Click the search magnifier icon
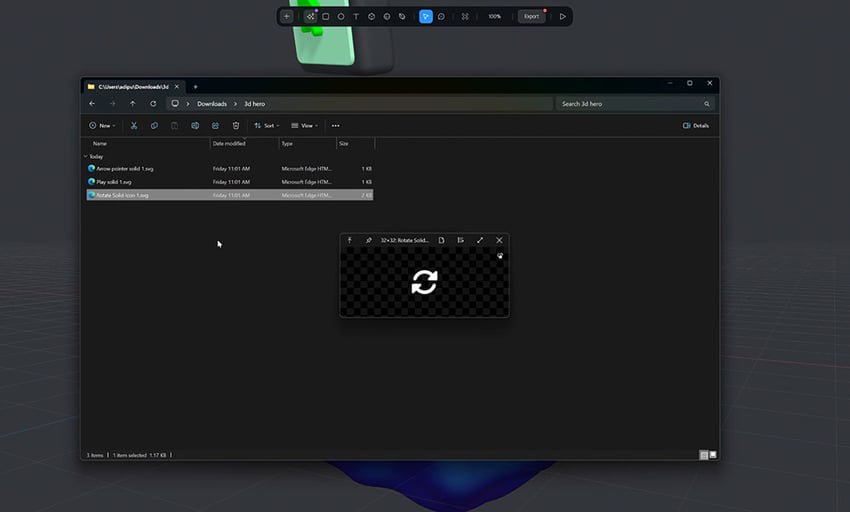This screenshot has height=512, width=850. (706, 104)
